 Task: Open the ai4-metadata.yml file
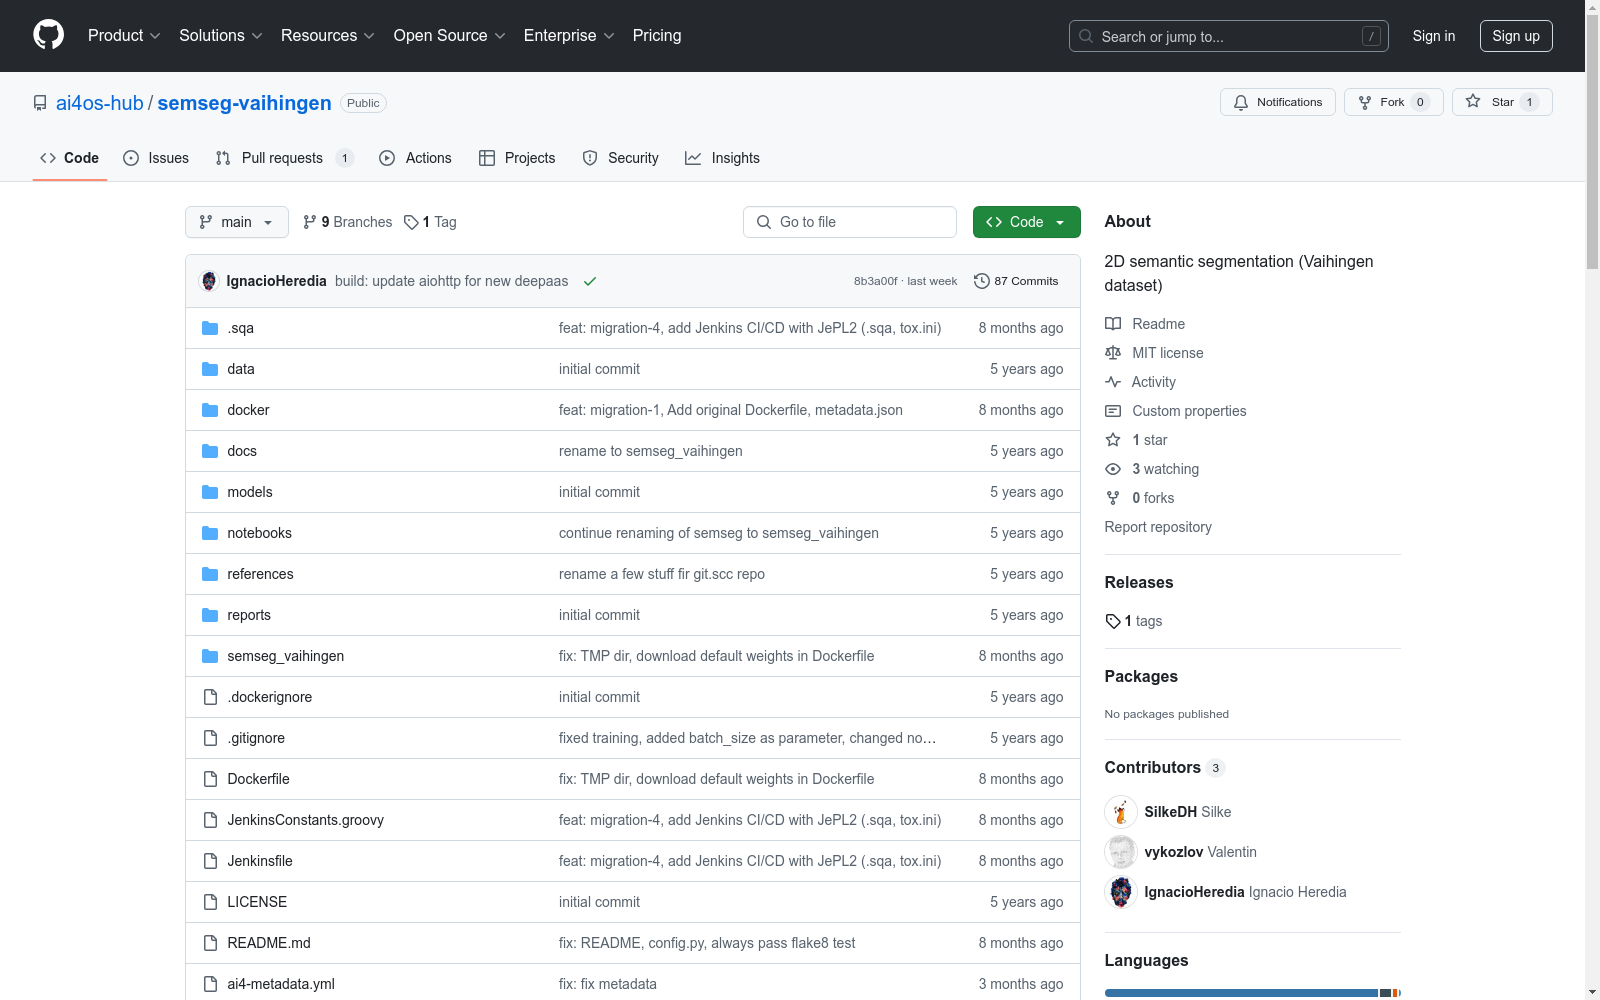pos(281,984)
